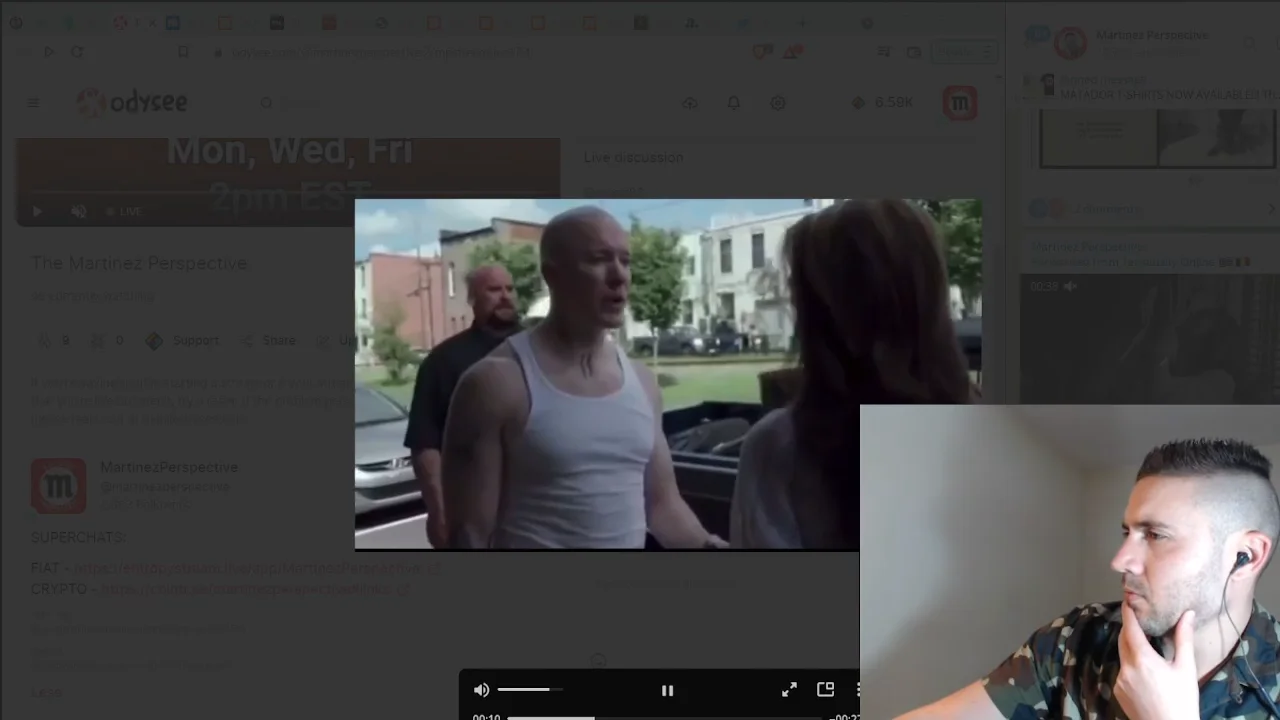Open the right panel Martinez Perspective post title
The height and width of the screenshot is (720, 1280).
click(1090, 246)
